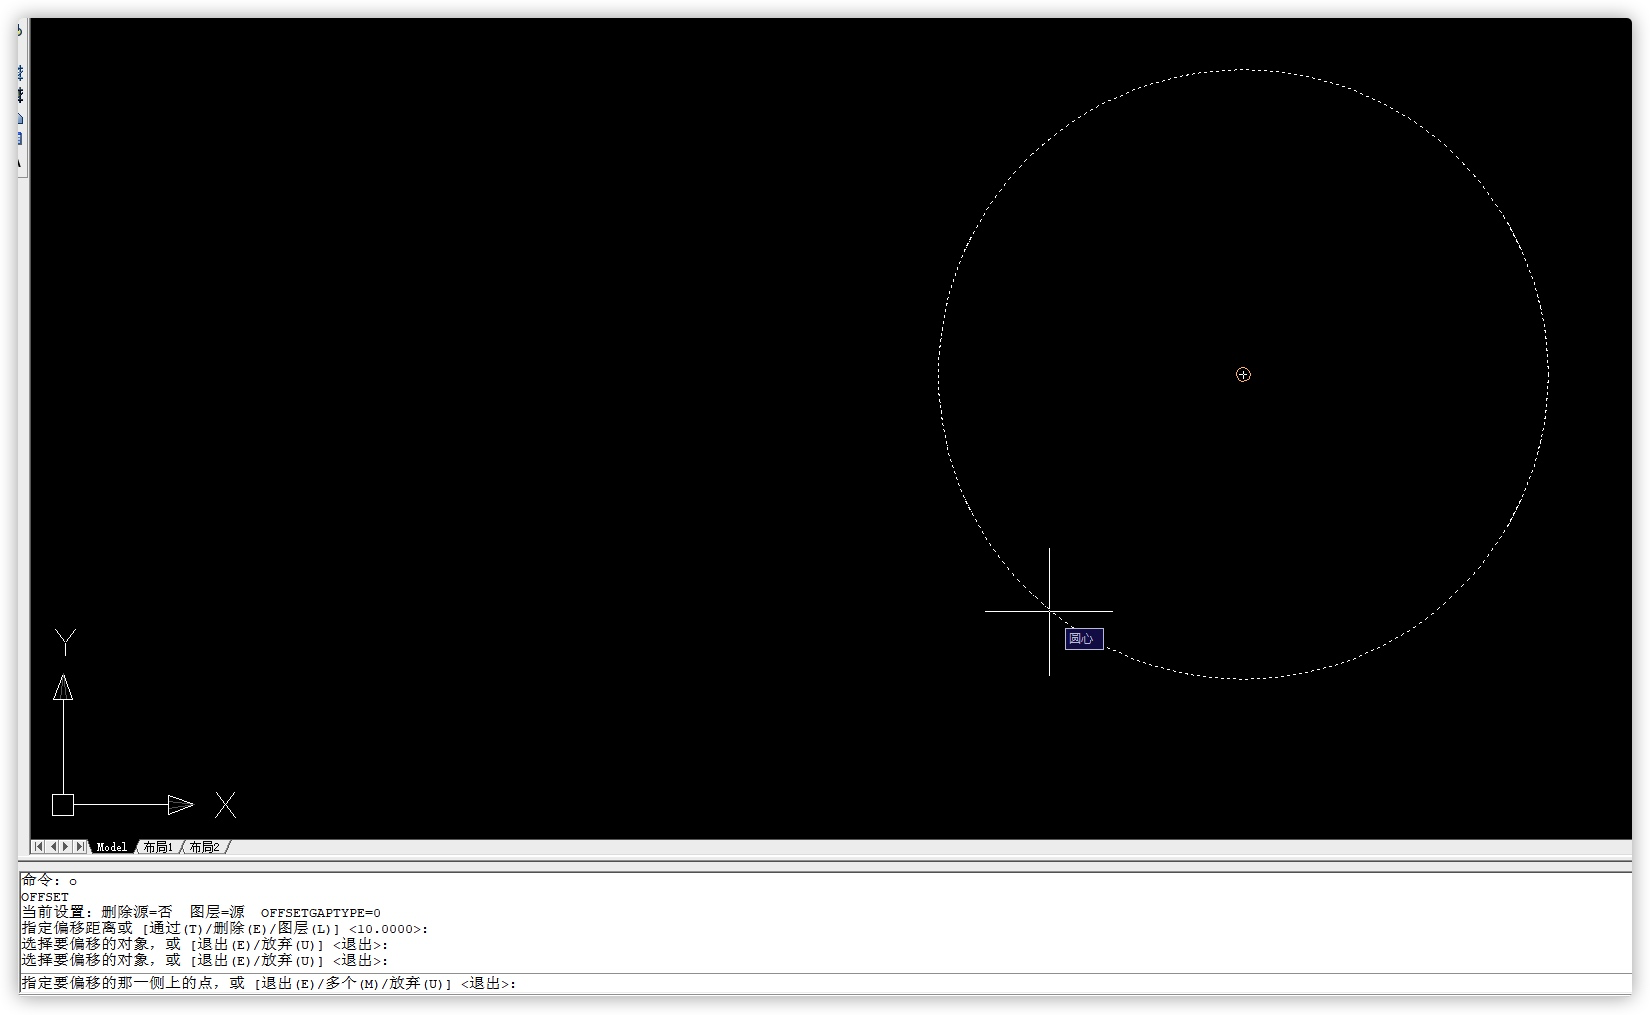Open the 布局1 layout tab
This screenshot has width=1650, height=1015.
point(158,847)
